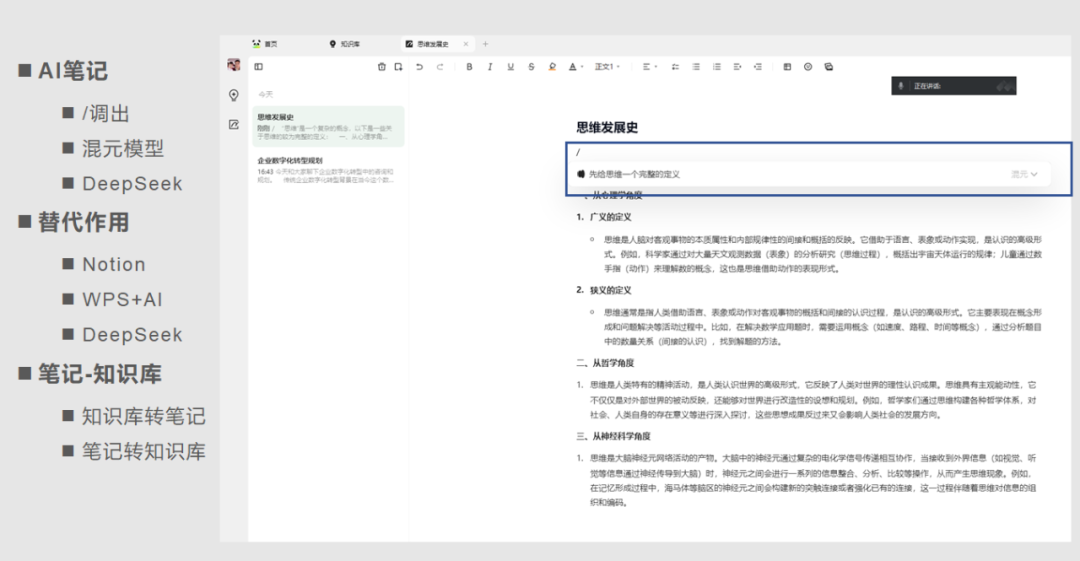
Task: Toggle underline formatting
Action: click(510, 67)
